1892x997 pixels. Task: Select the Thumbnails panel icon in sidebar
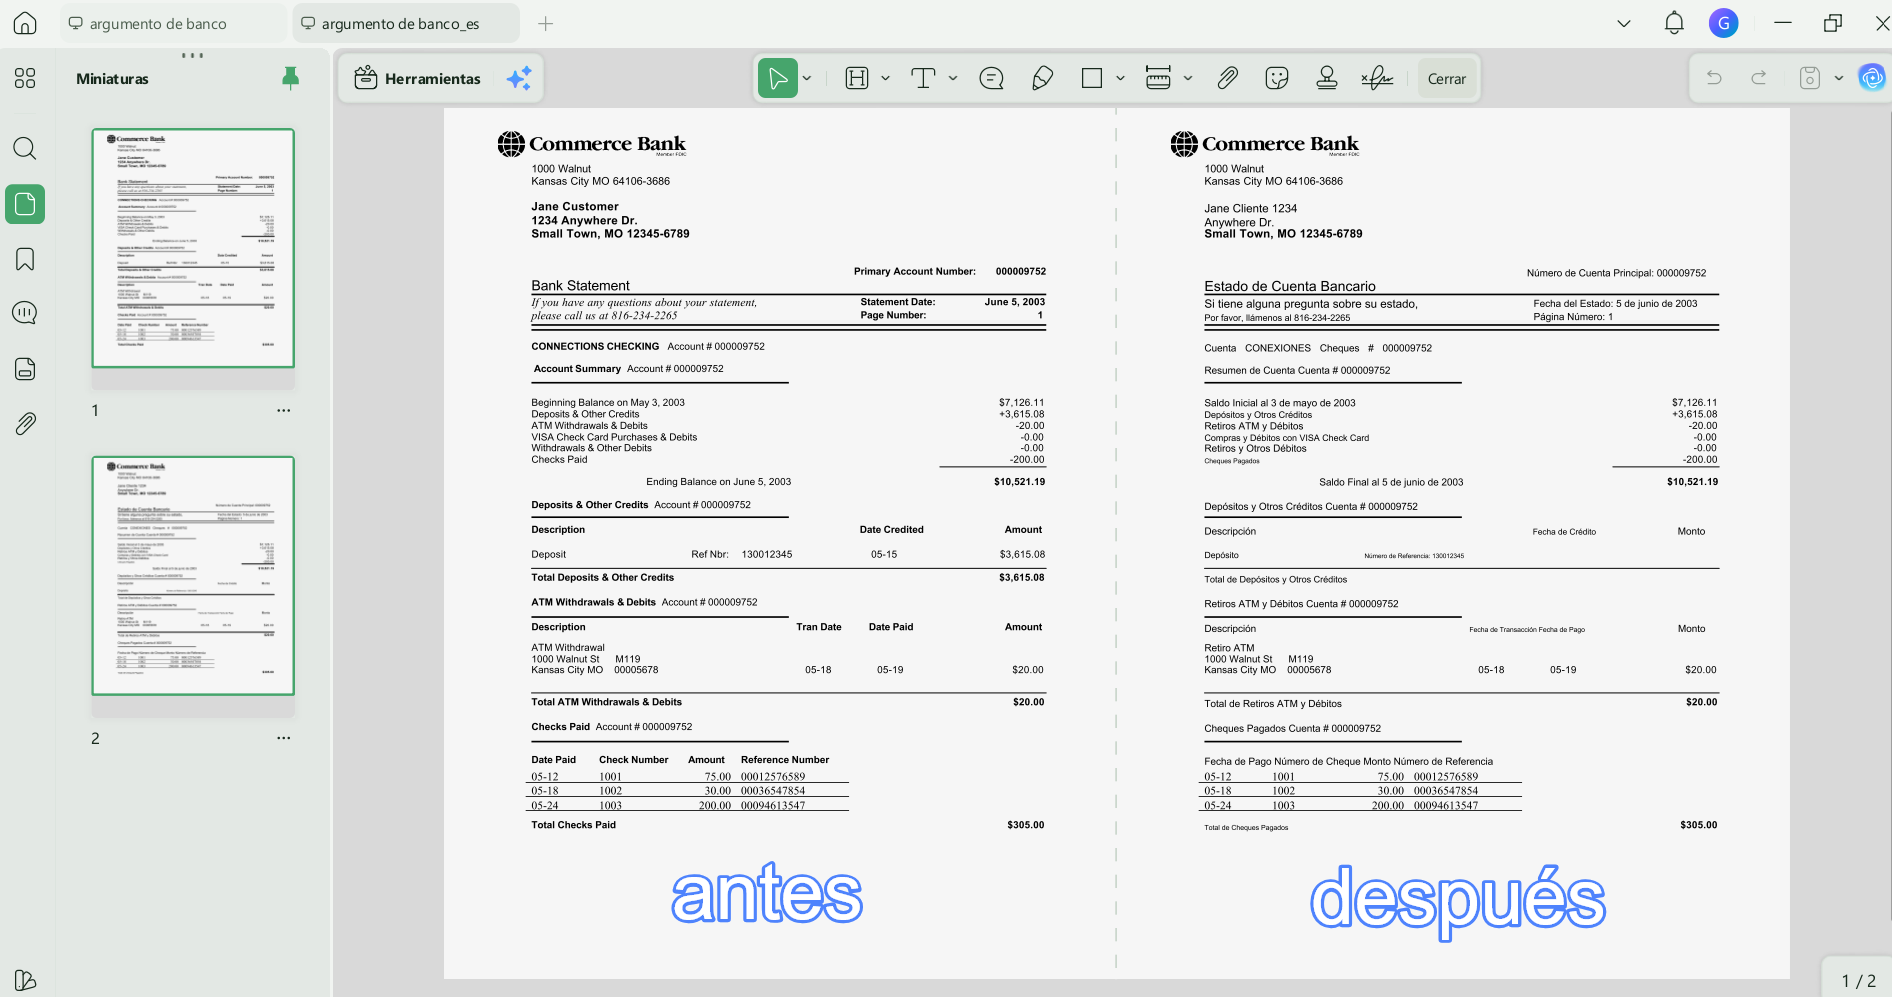coord(25,204)
